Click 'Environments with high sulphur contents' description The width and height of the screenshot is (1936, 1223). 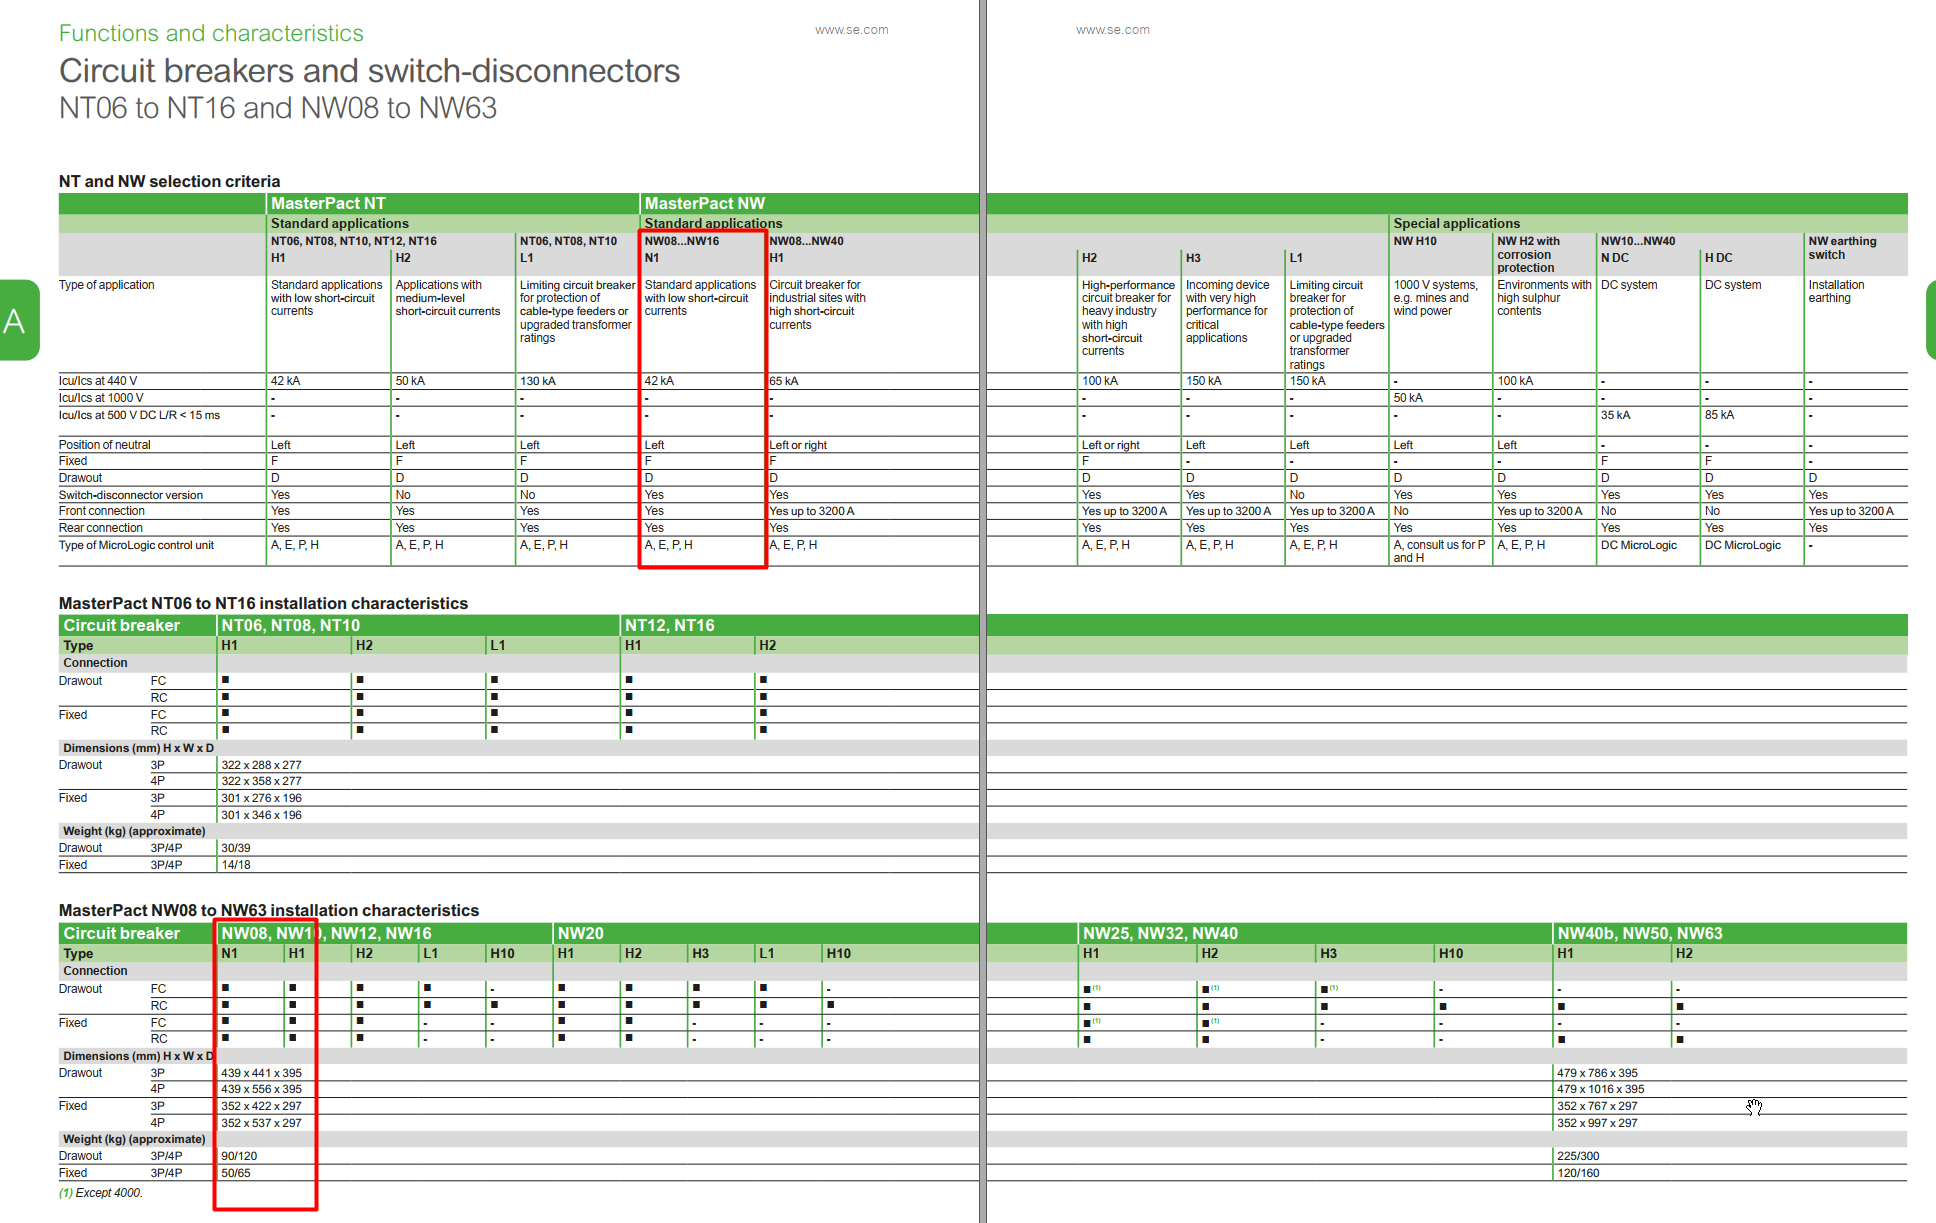click(x=1544, y=298)
